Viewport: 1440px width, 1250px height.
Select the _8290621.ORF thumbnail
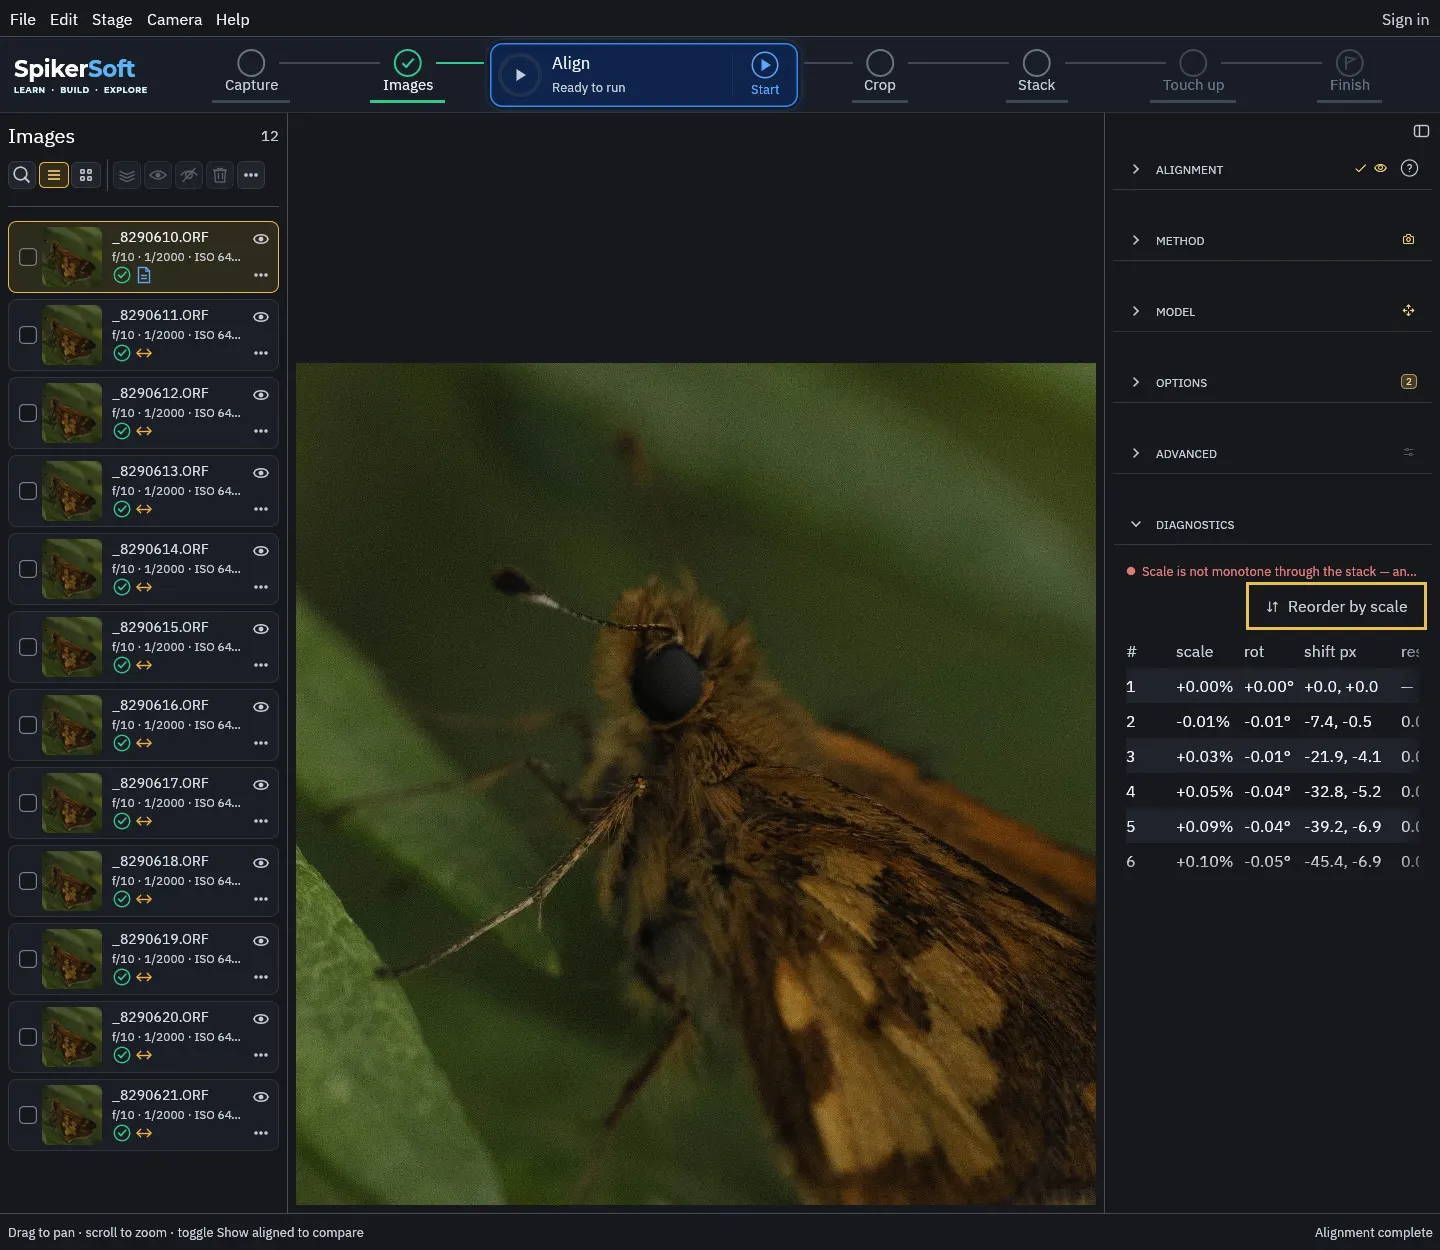tap(72, 1115)
